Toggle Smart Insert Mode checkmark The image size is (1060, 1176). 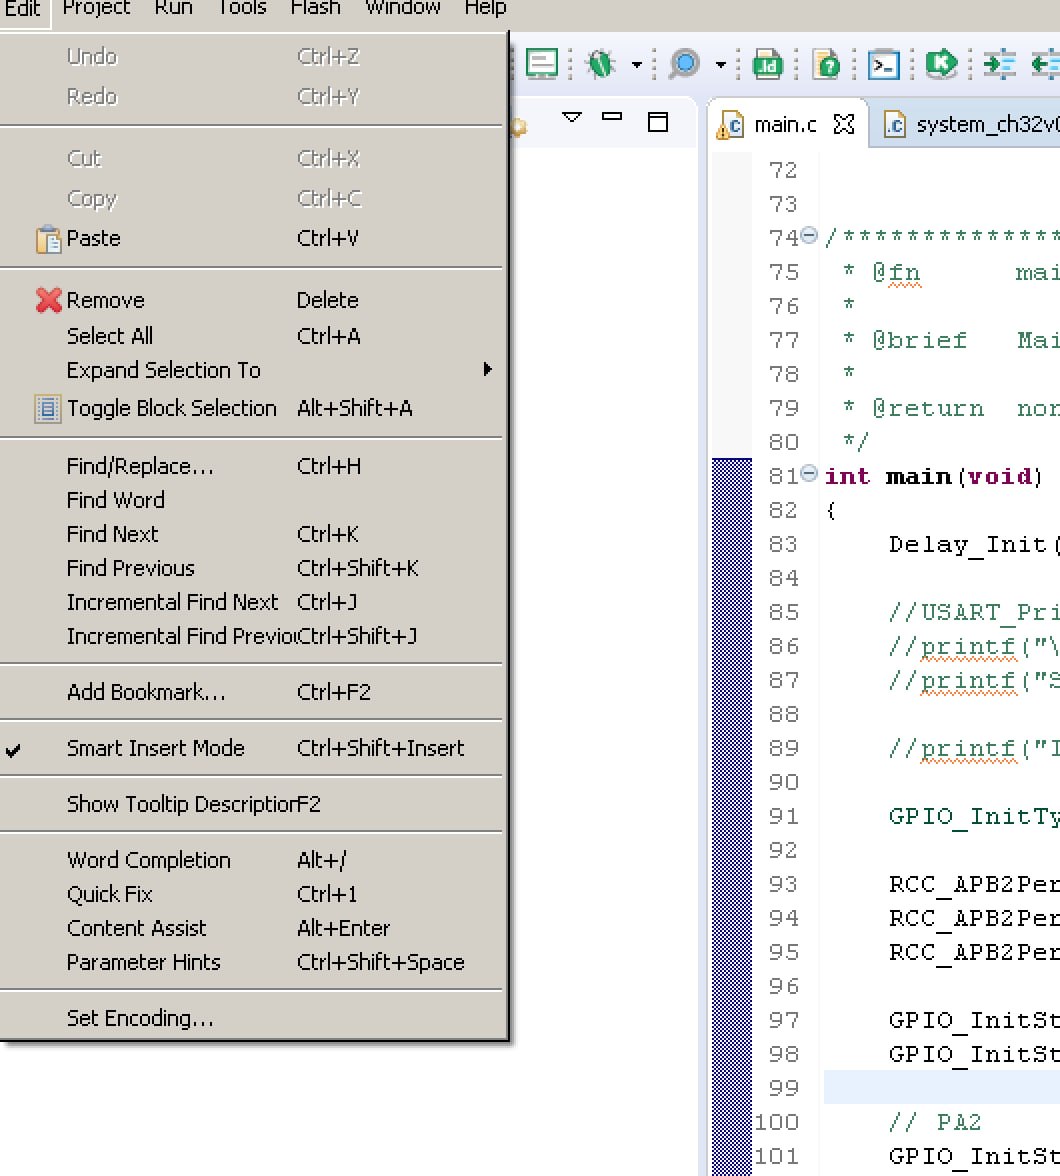click(x=14, y=749)
